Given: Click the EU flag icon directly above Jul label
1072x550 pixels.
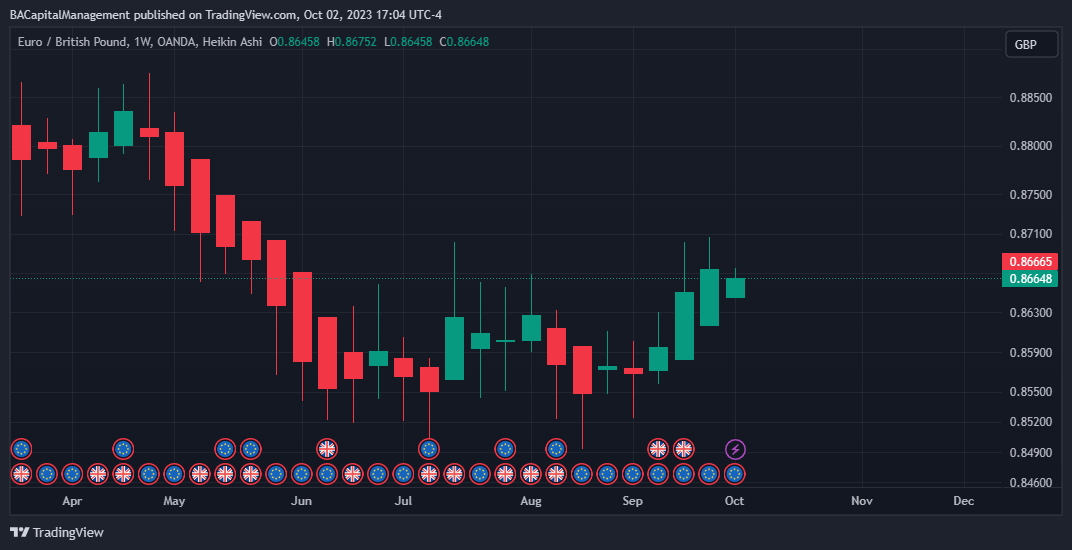Looking at the screenshot, I should coord(403,473).
